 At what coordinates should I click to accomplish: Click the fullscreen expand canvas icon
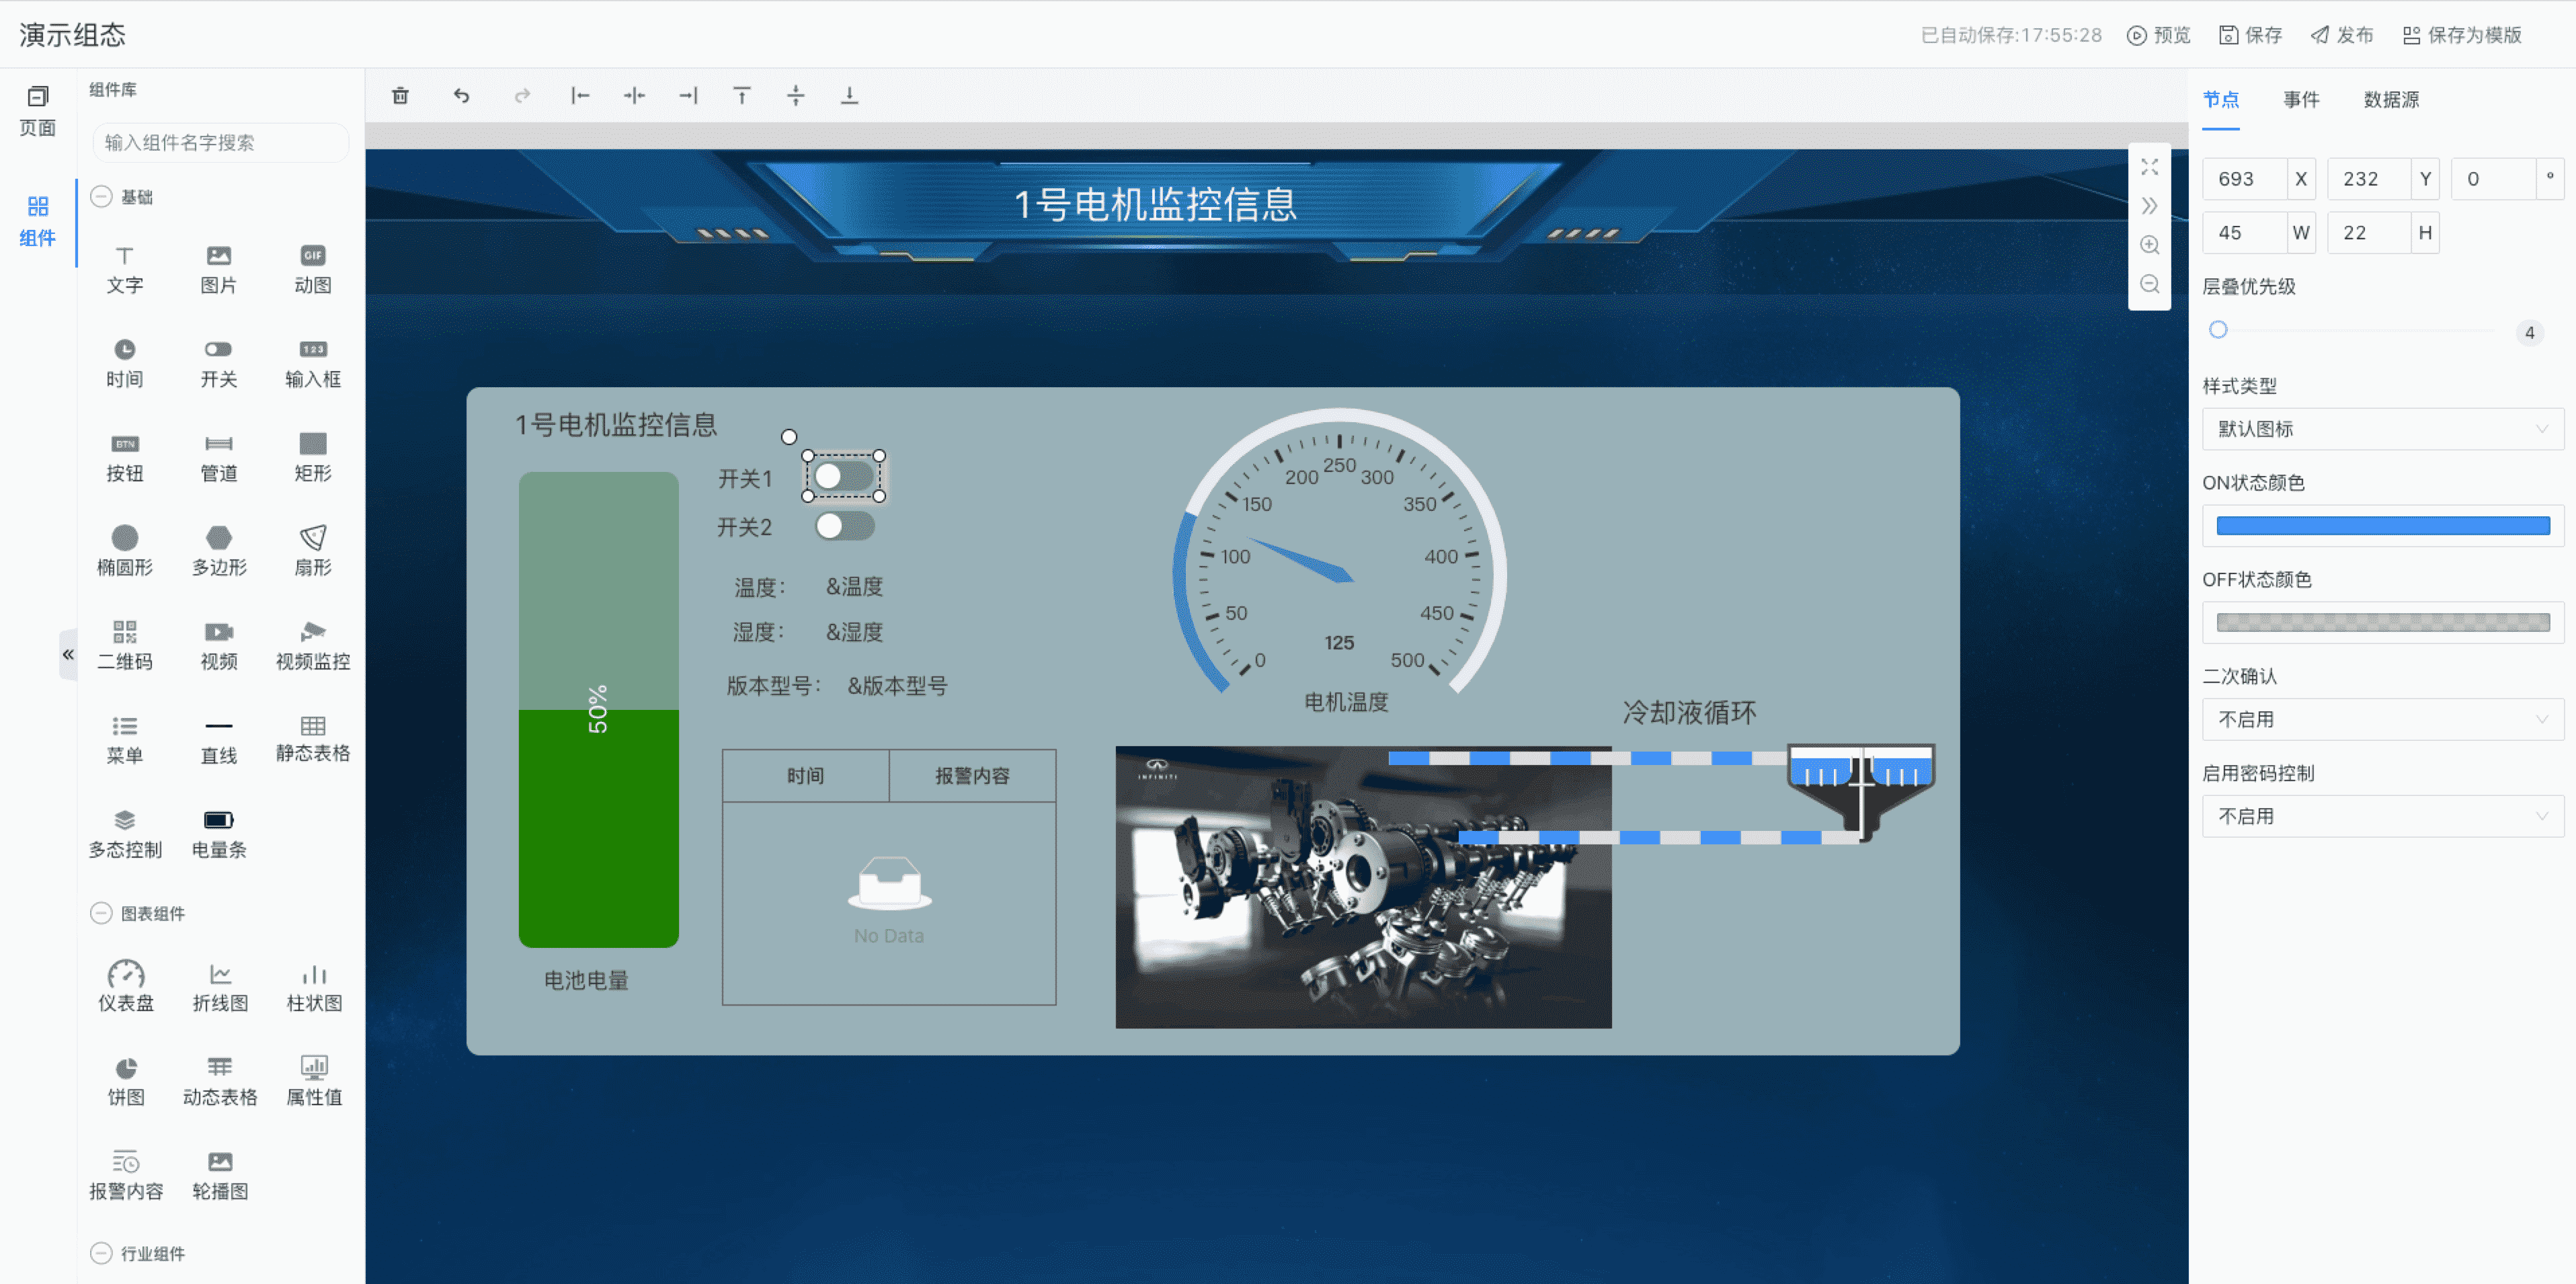(2149, 167)
